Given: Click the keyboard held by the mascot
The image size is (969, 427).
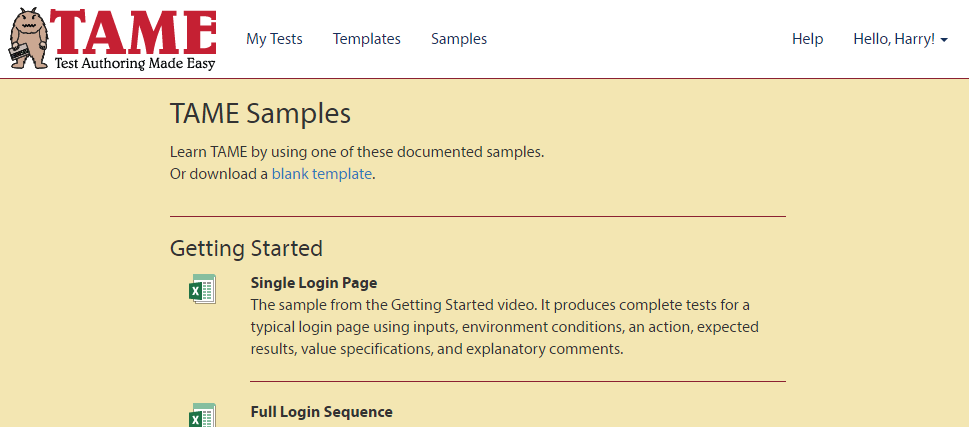Looking at the screenshot, I should coord(19,54).
